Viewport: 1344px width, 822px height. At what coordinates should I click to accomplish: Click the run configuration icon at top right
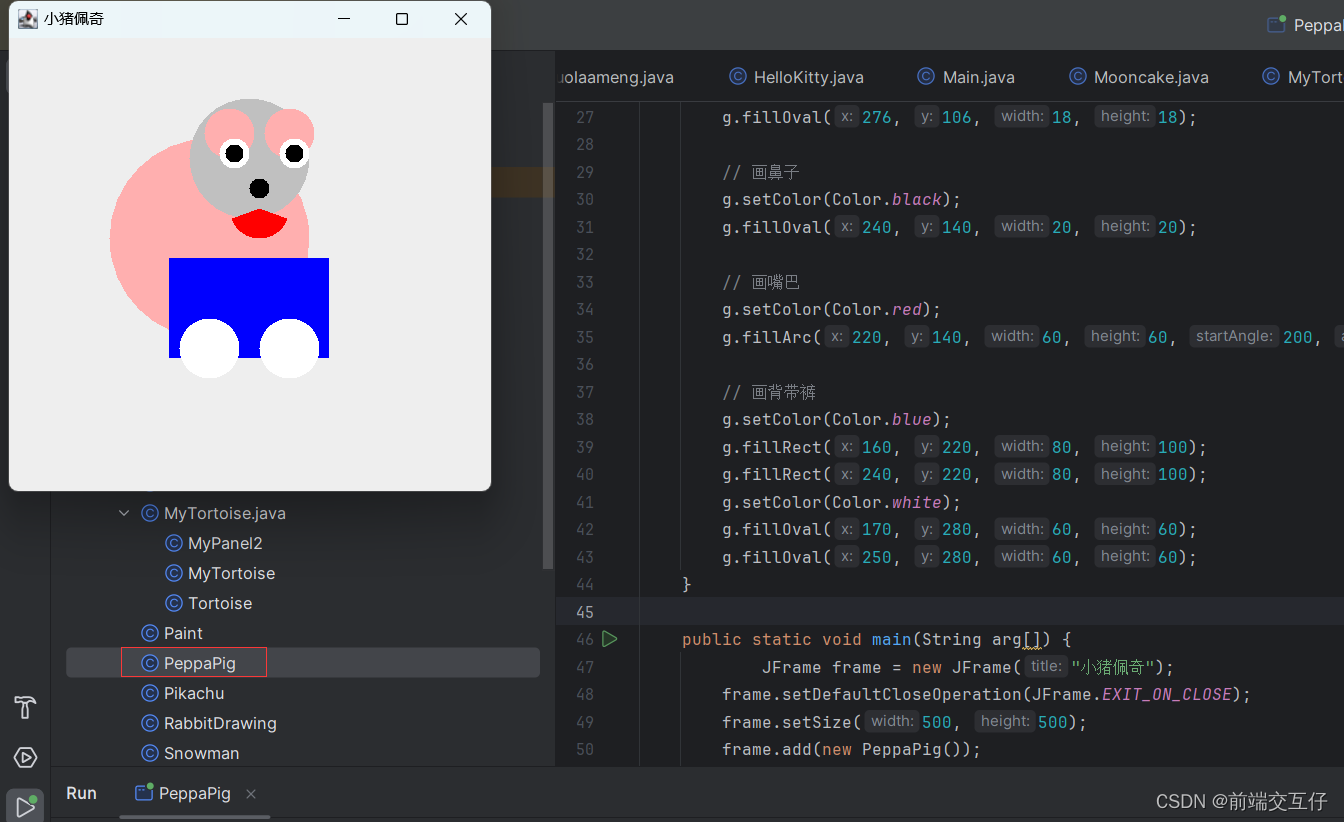point(1276,25)
